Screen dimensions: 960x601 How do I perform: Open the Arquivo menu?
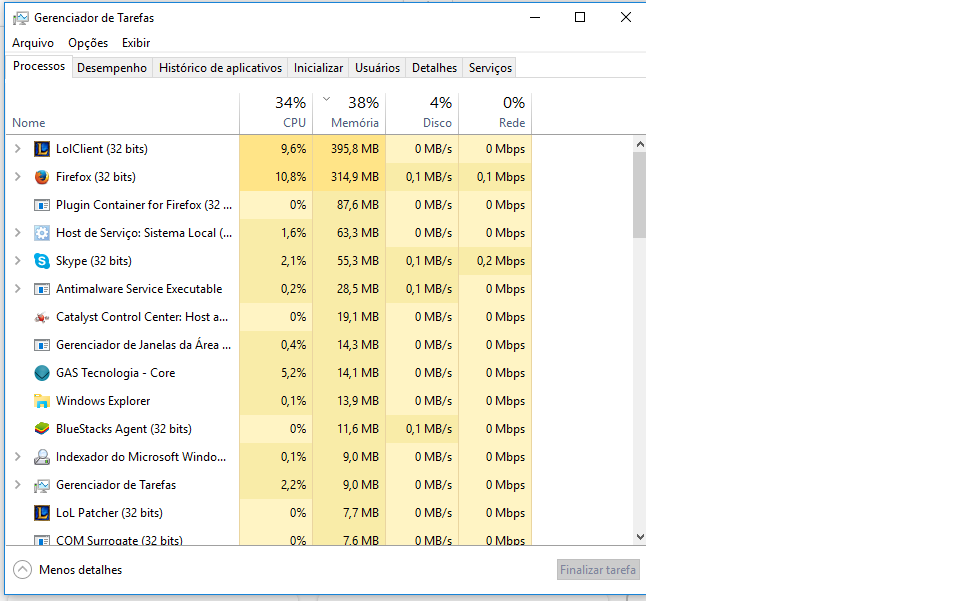33,43
